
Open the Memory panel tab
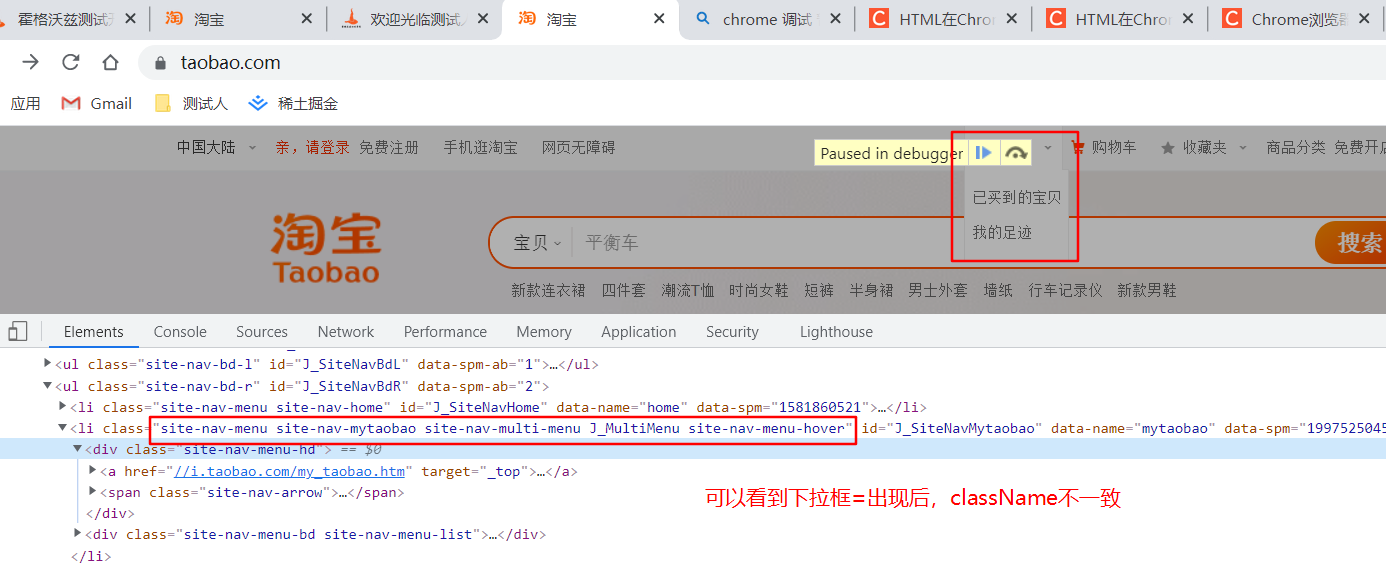[x=544, y=332]
